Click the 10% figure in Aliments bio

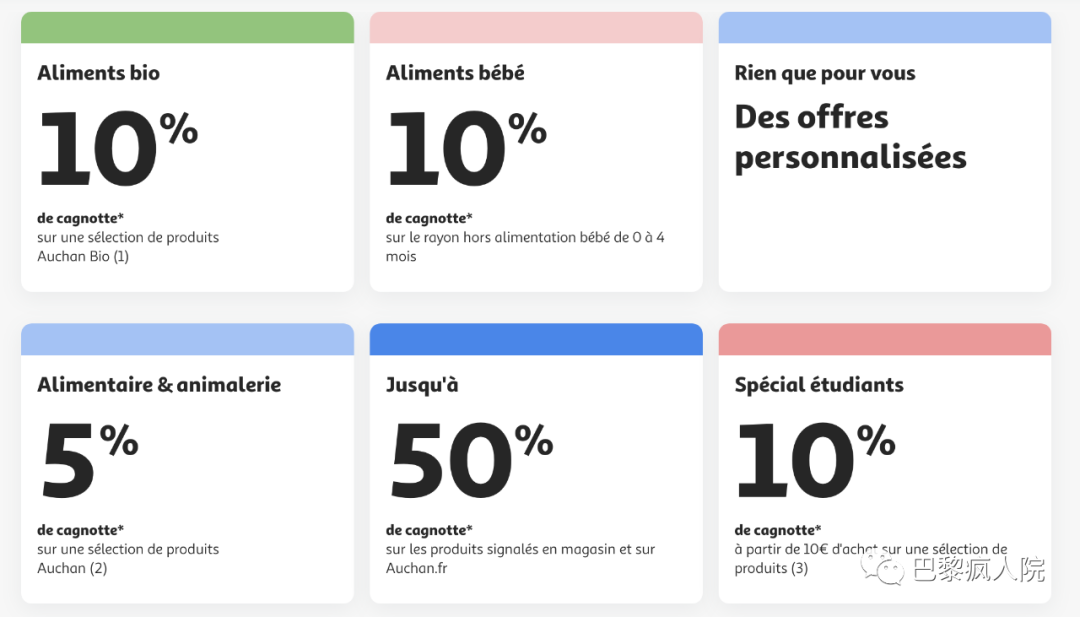[117, 148]
